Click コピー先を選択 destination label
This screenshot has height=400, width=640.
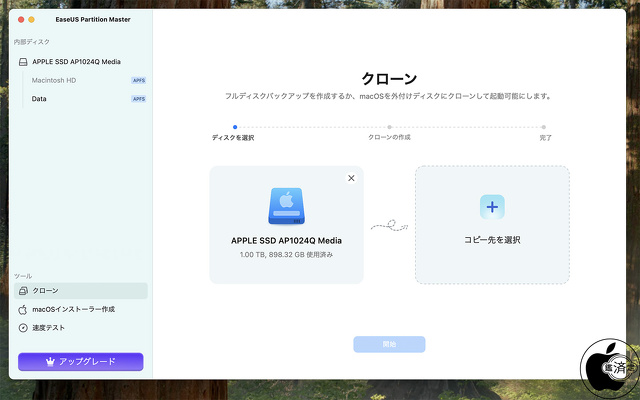click(492, 240)
